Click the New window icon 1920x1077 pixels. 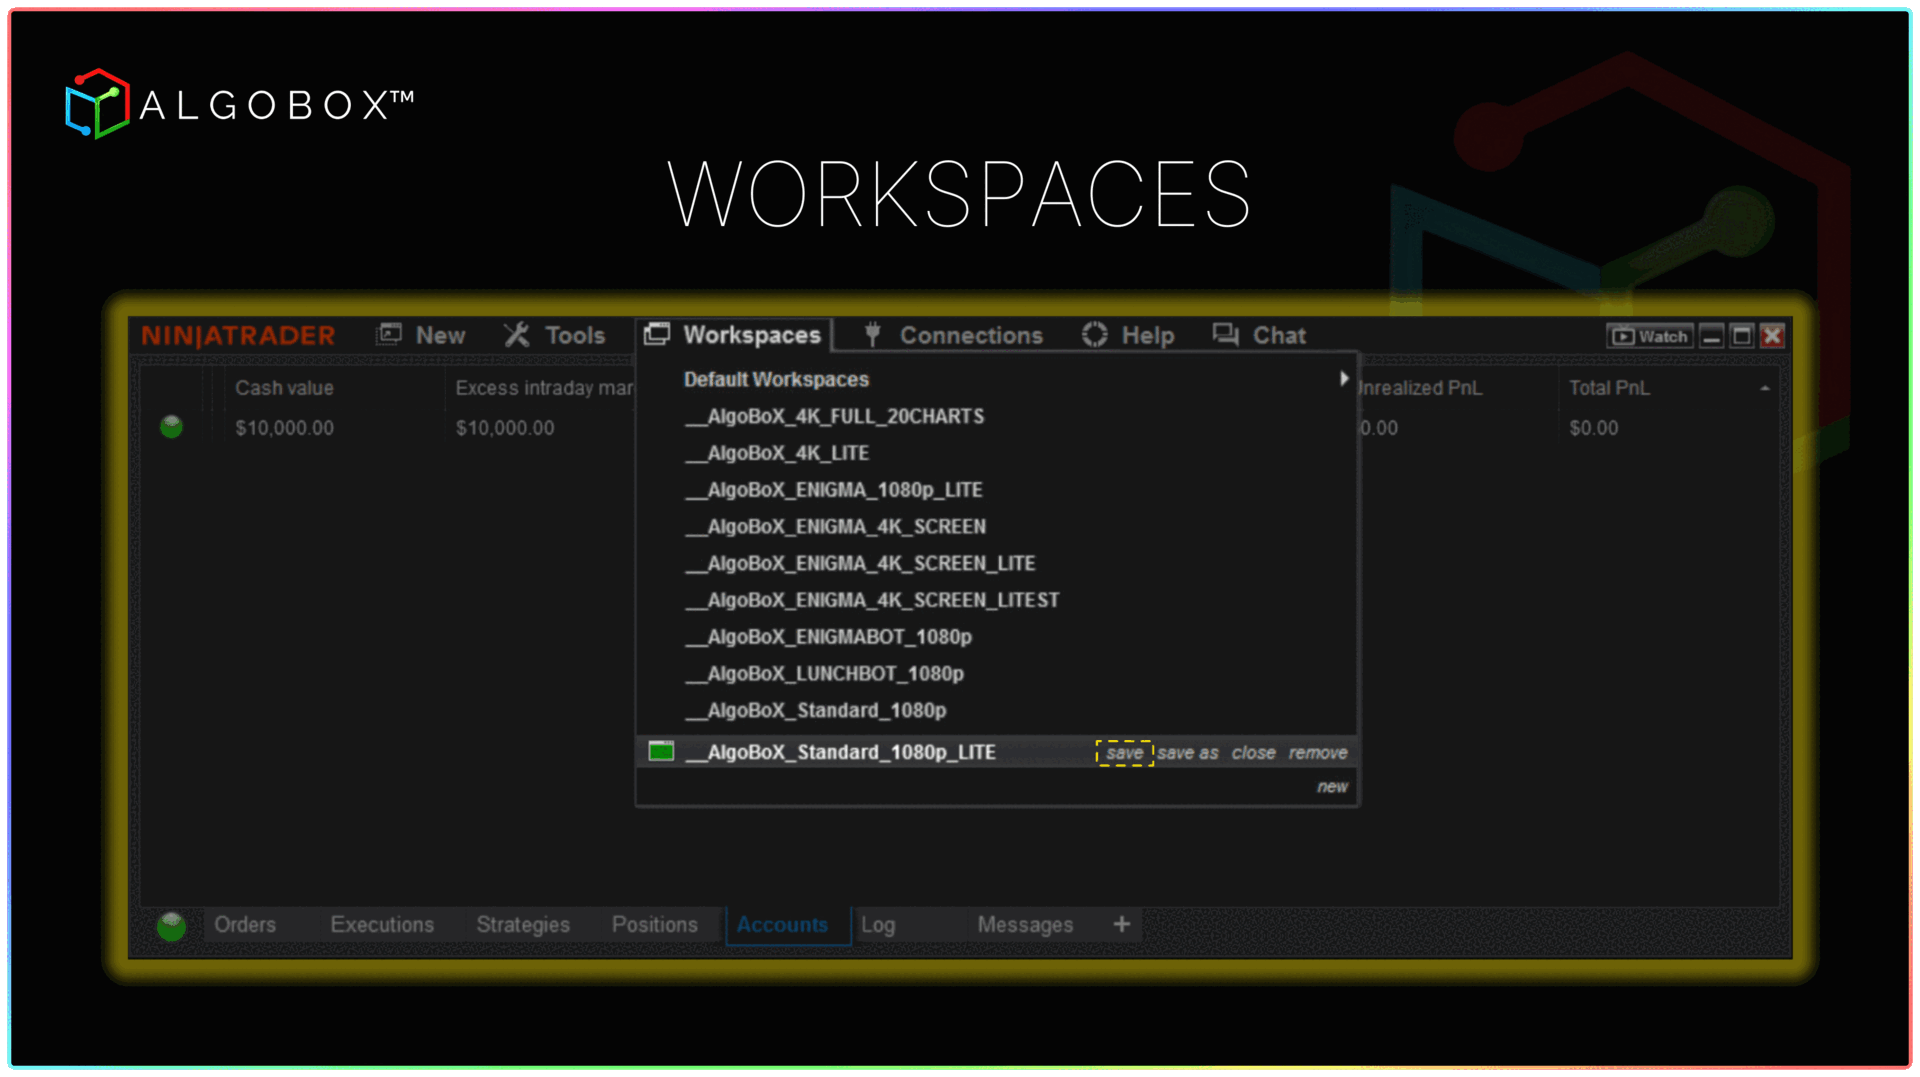click(389, 335)
